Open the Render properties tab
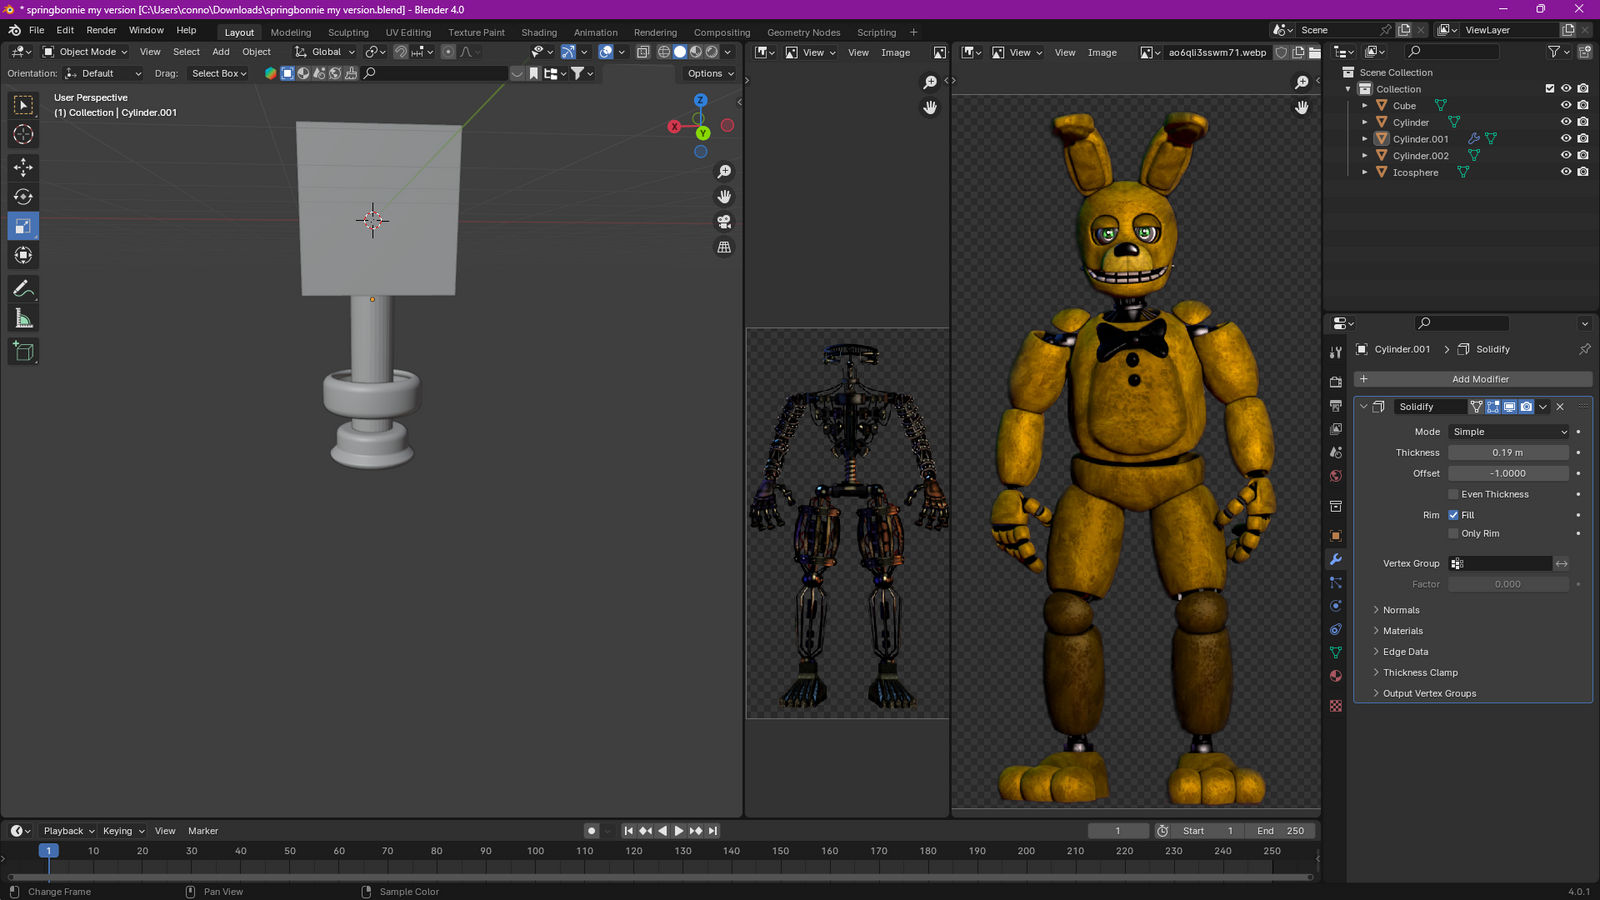The width and height of the screenshot is (1600, 900). pyautogui.click(x=1336, y=382)
